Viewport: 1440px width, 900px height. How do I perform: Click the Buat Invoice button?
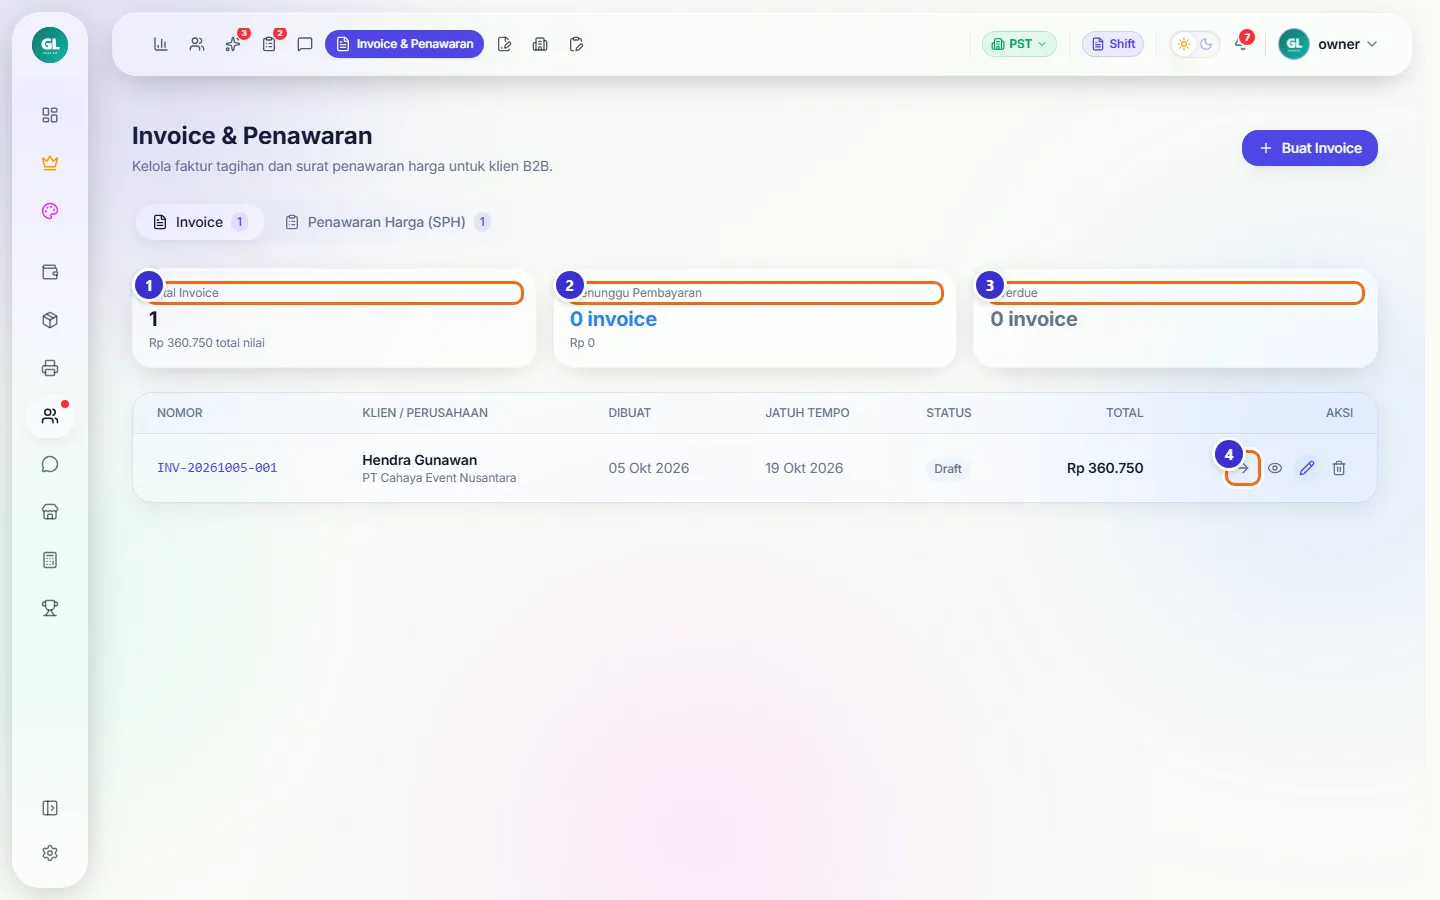click(x=1310, y=148)
